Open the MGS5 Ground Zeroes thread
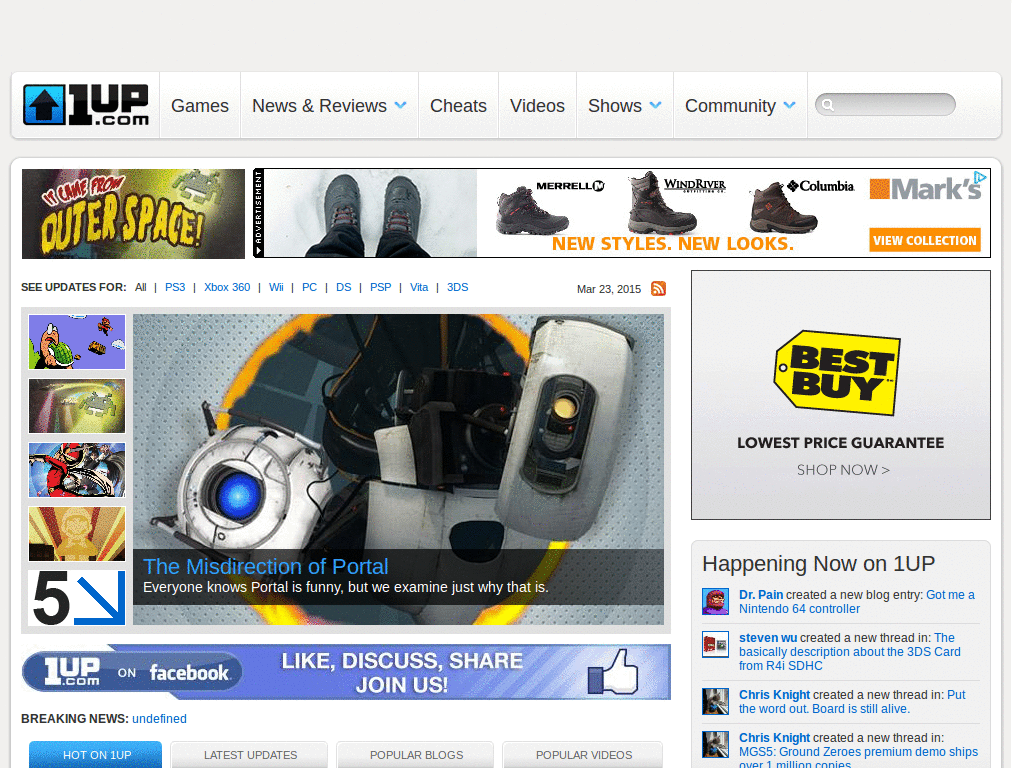 point(858,756)
